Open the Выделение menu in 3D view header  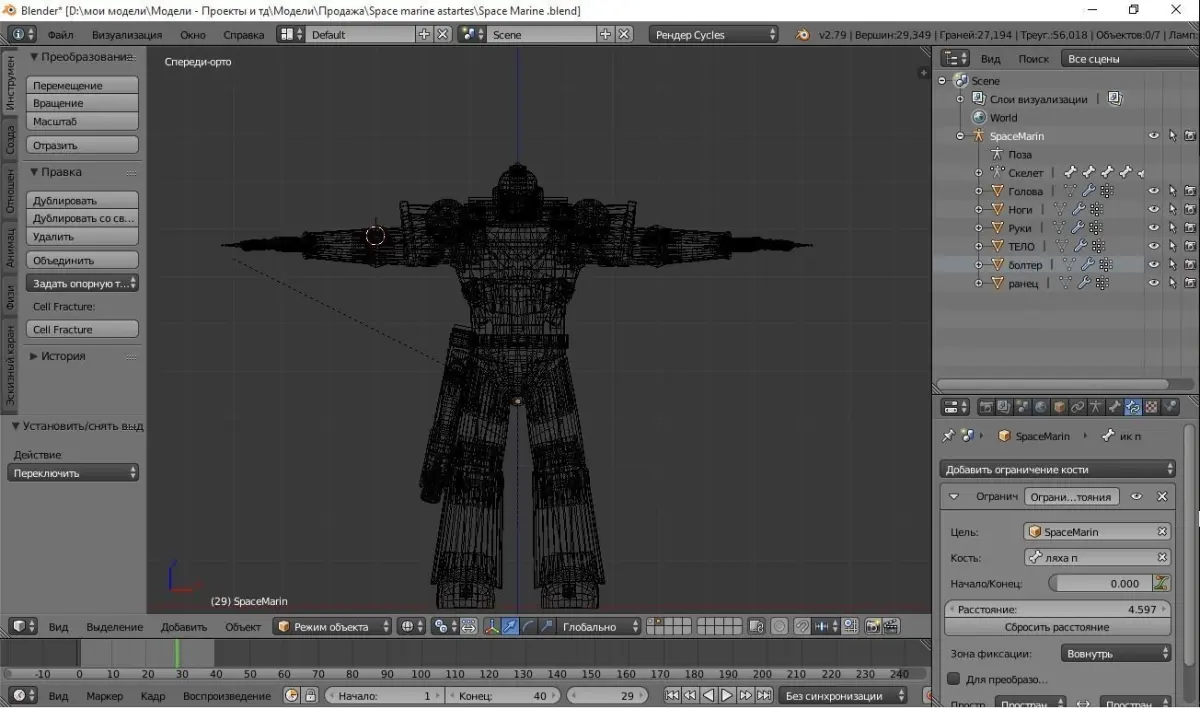point(115,627)
